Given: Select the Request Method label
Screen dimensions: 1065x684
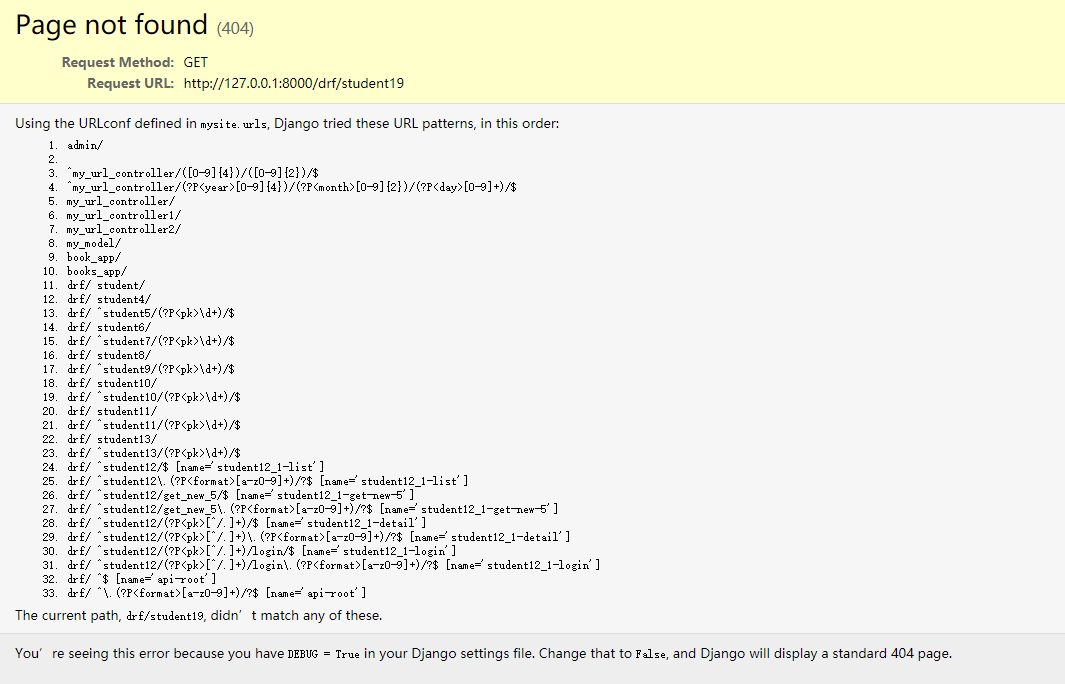Looking at the screenshot, I should 118,62.
